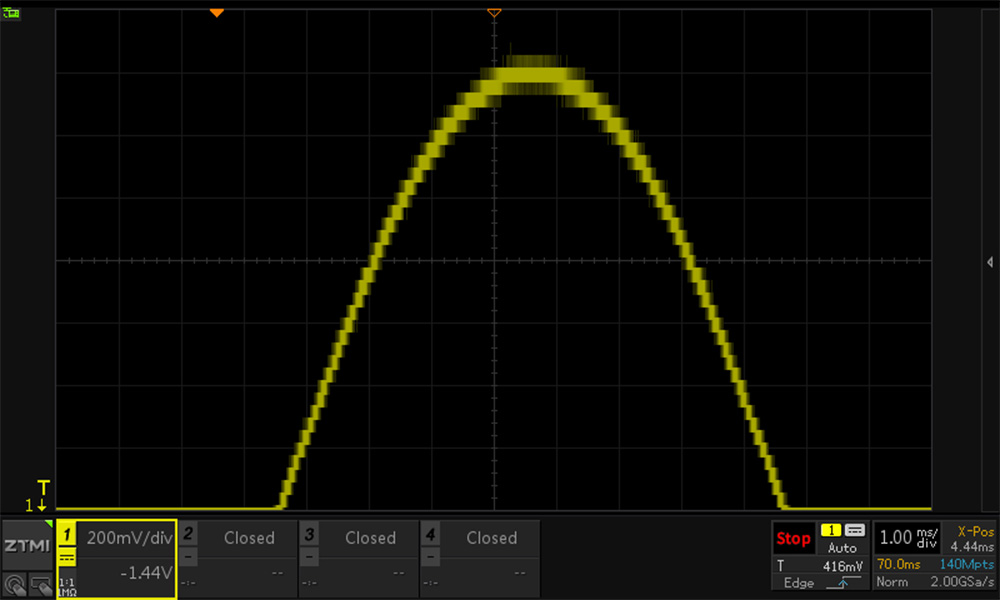Expand the right side panel arrow
This screenshot has width=1000, height=600.
click(x=989, y=260)
